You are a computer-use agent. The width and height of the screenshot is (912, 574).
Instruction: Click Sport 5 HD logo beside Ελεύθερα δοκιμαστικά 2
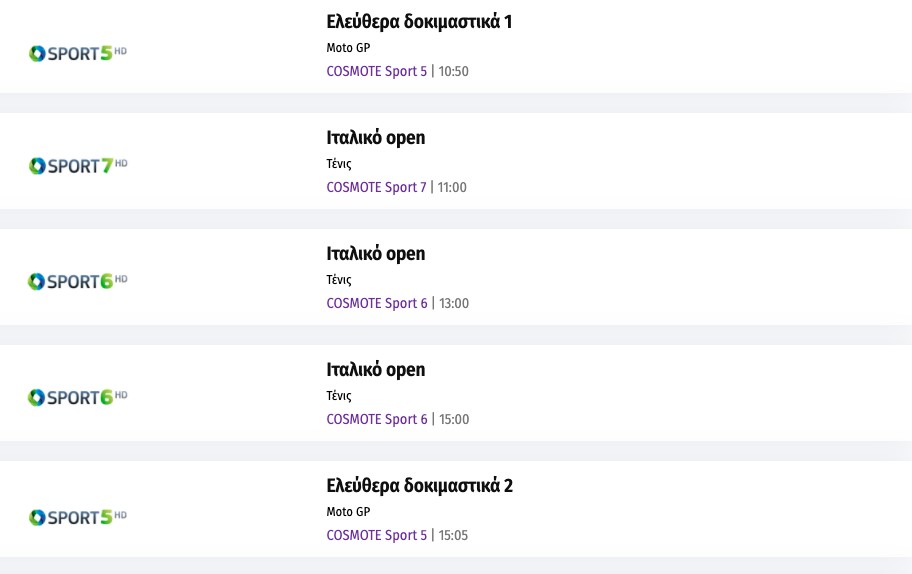click(x=78, y=517)
